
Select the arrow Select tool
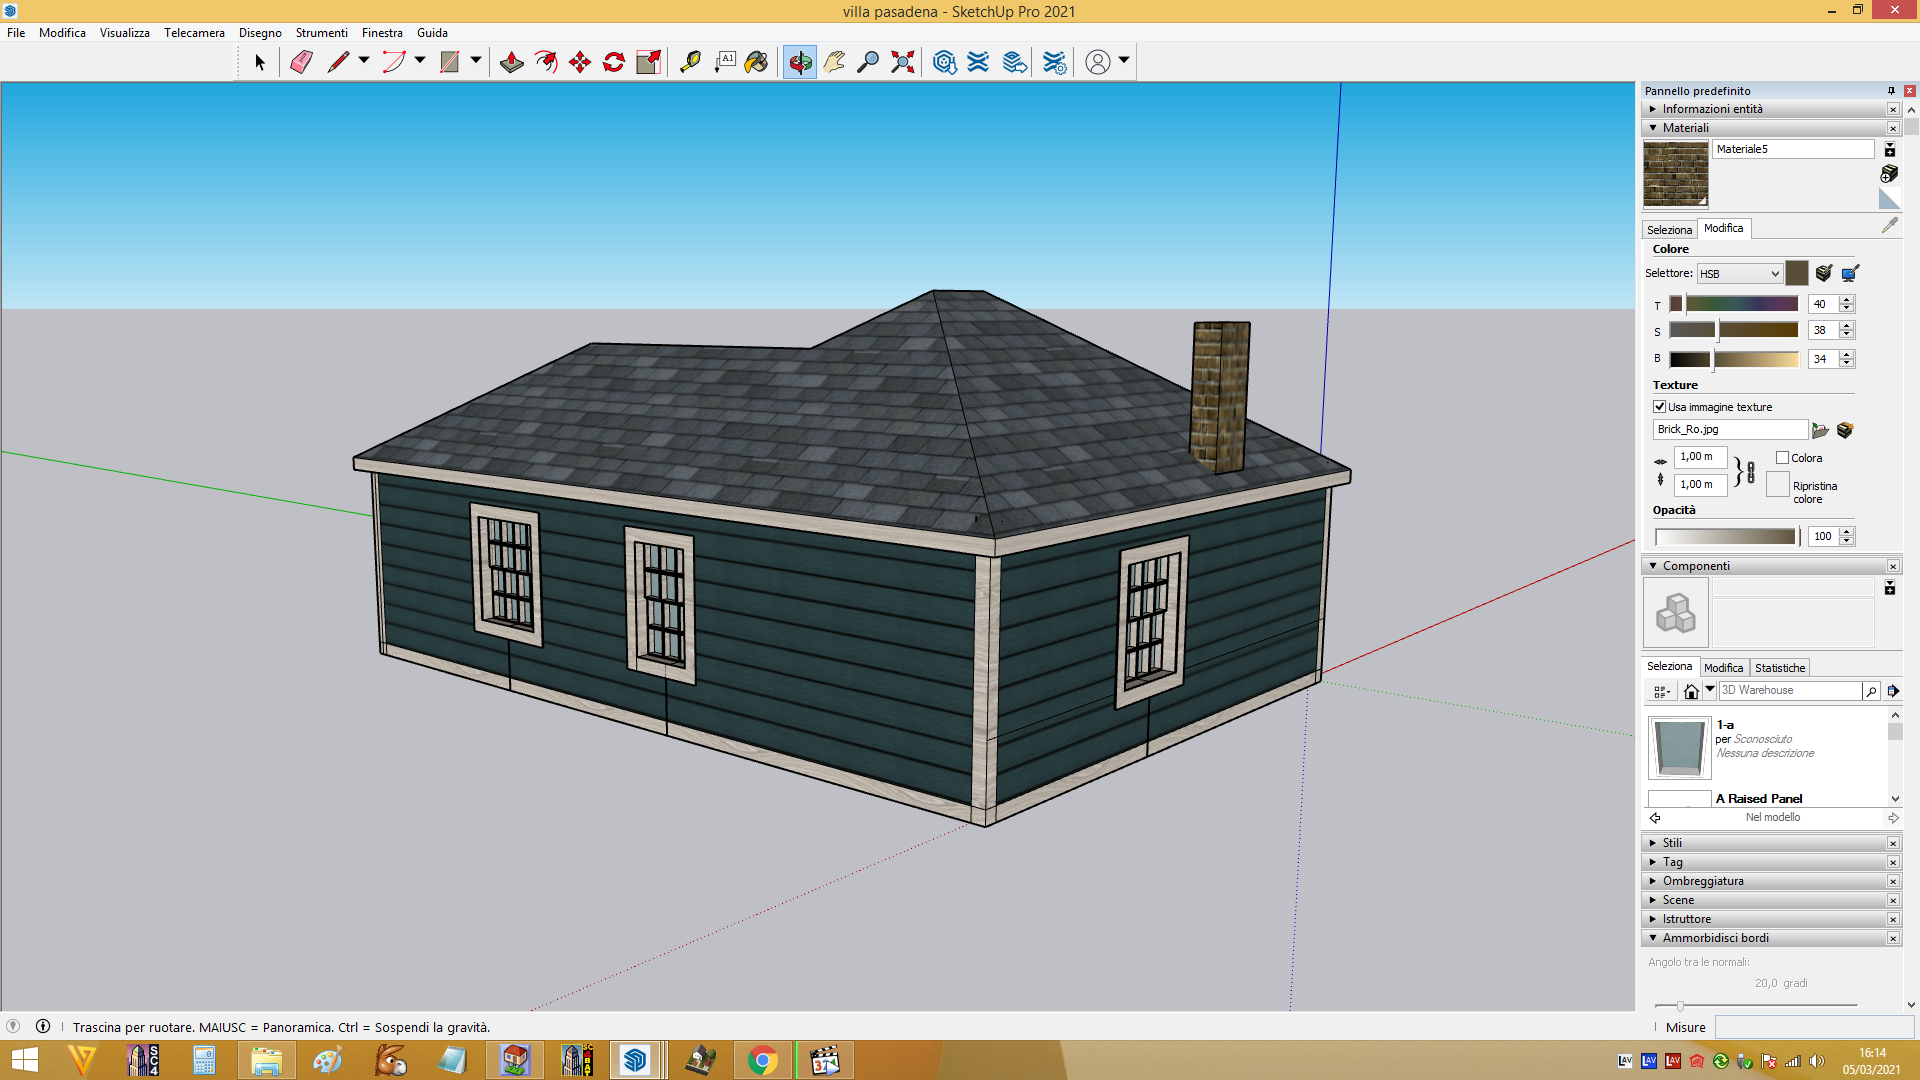click(x=260, y=62)
